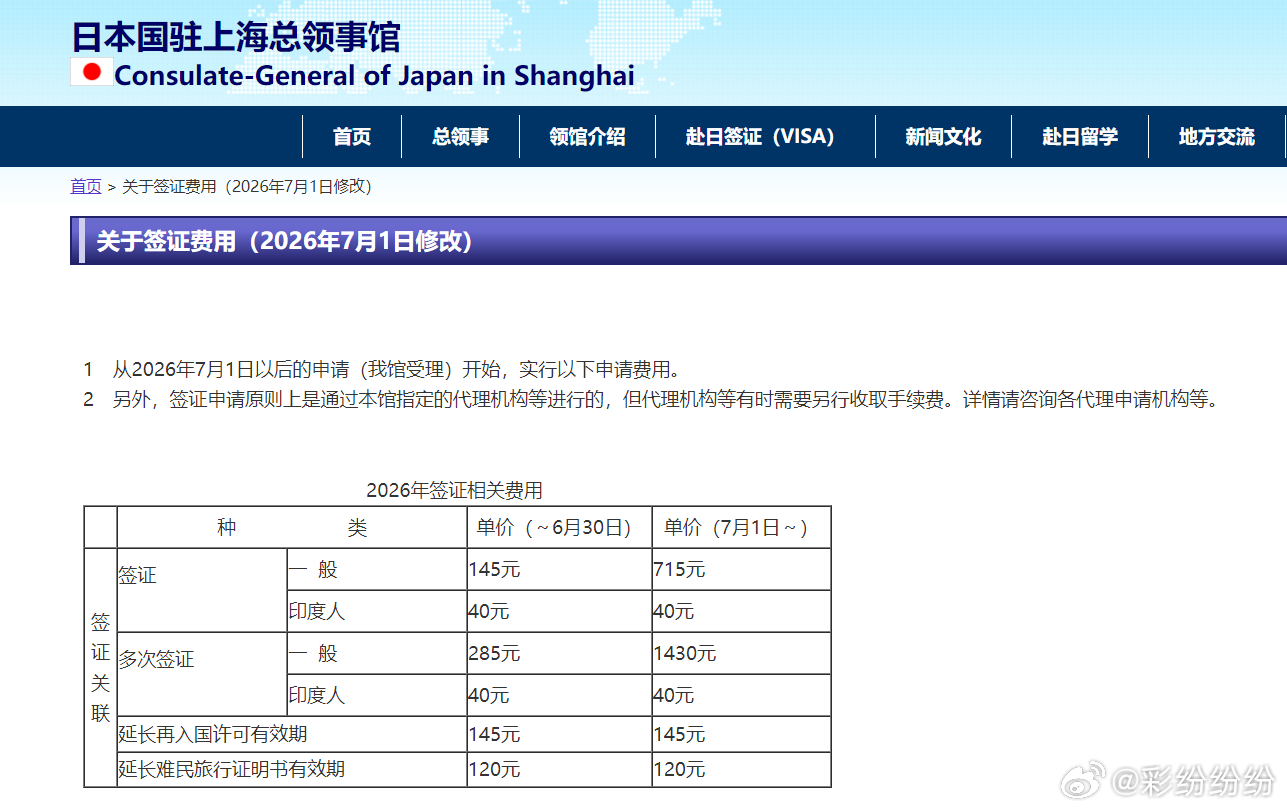1287x812 pixels.
Task: Open the 新闻文化 navigation item
Action: [943, 137]
